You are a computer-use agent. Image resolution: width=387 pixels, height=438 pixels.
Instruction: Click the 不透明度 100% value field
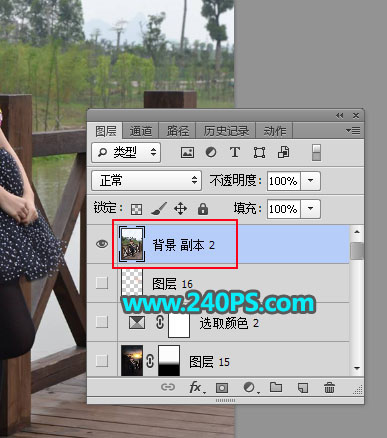pos(284,181)
